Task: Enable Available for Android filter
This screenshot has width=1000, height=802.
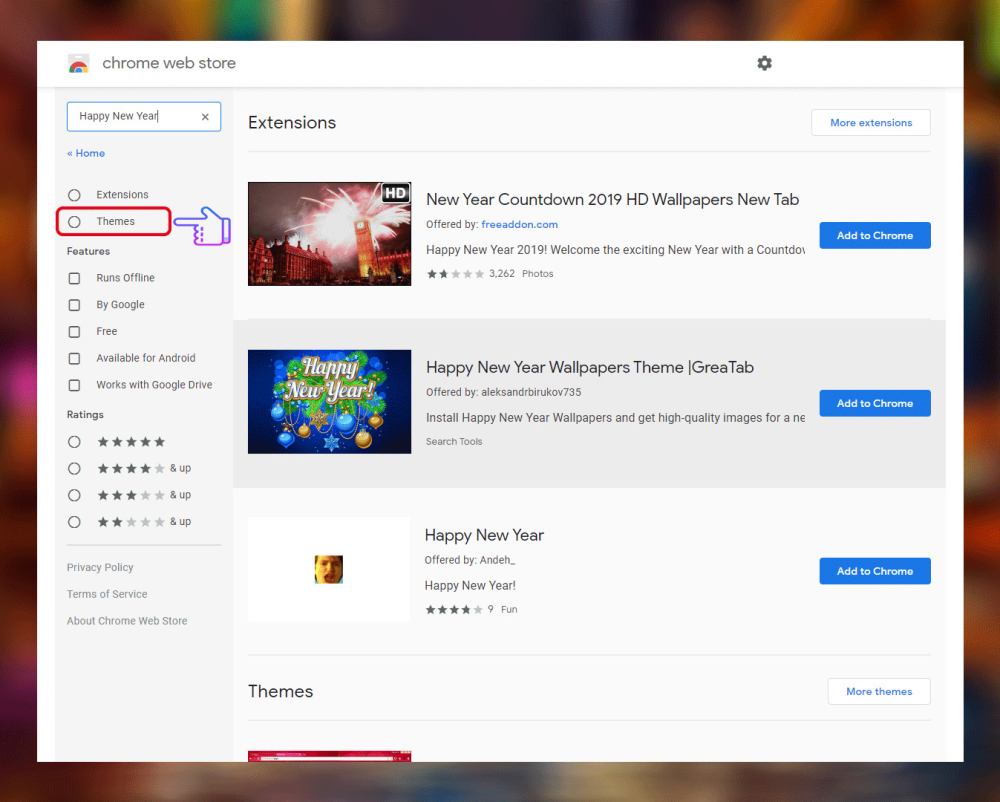Action: coord(74,358)
